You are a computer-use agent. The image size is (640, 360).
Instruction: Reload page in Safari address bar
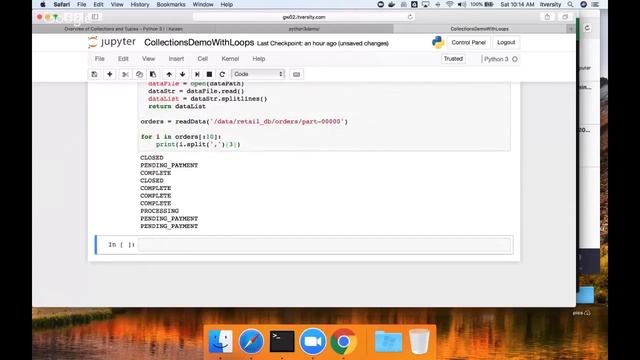click(410, 17)
